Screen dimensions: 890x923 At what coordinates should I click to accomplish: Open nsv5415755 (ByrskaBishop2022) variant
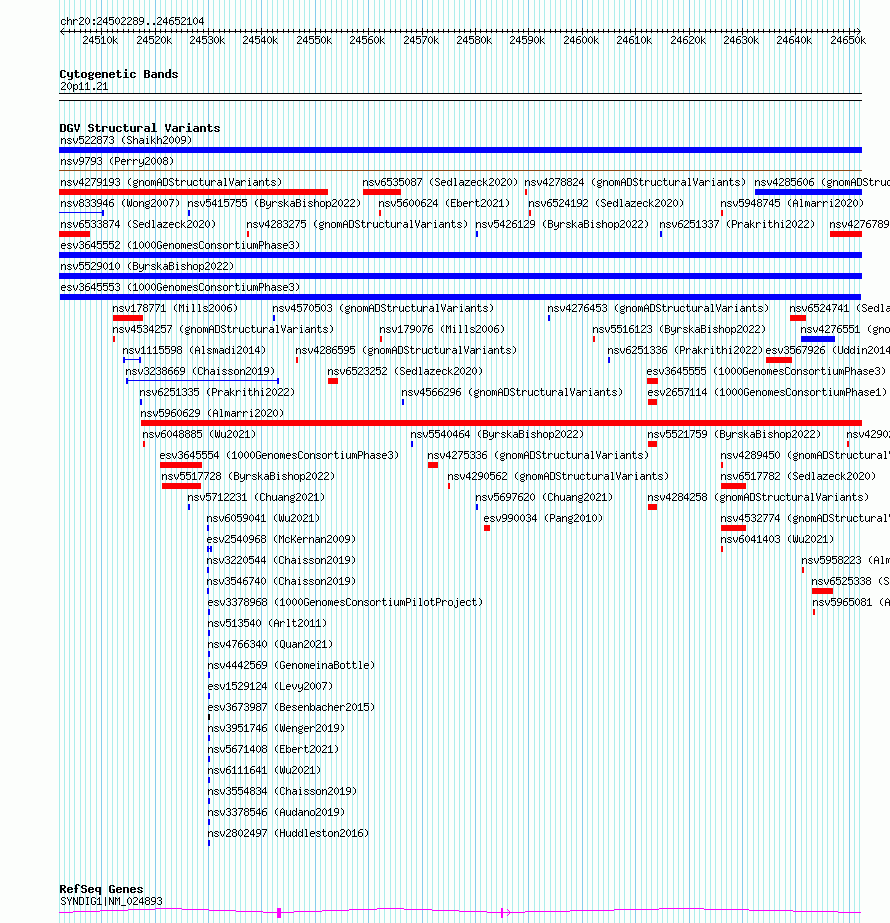coord(274,203)
